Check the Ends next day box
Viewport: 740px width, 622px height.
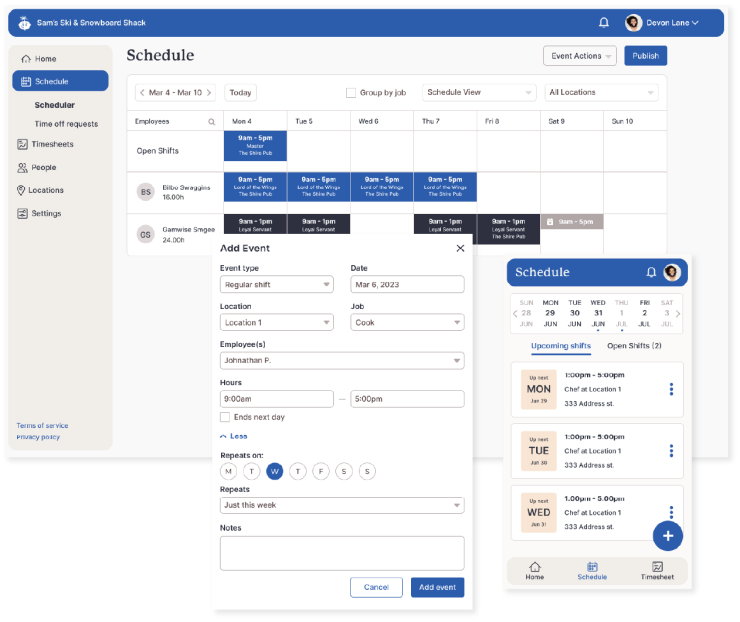tap(225, 417)
